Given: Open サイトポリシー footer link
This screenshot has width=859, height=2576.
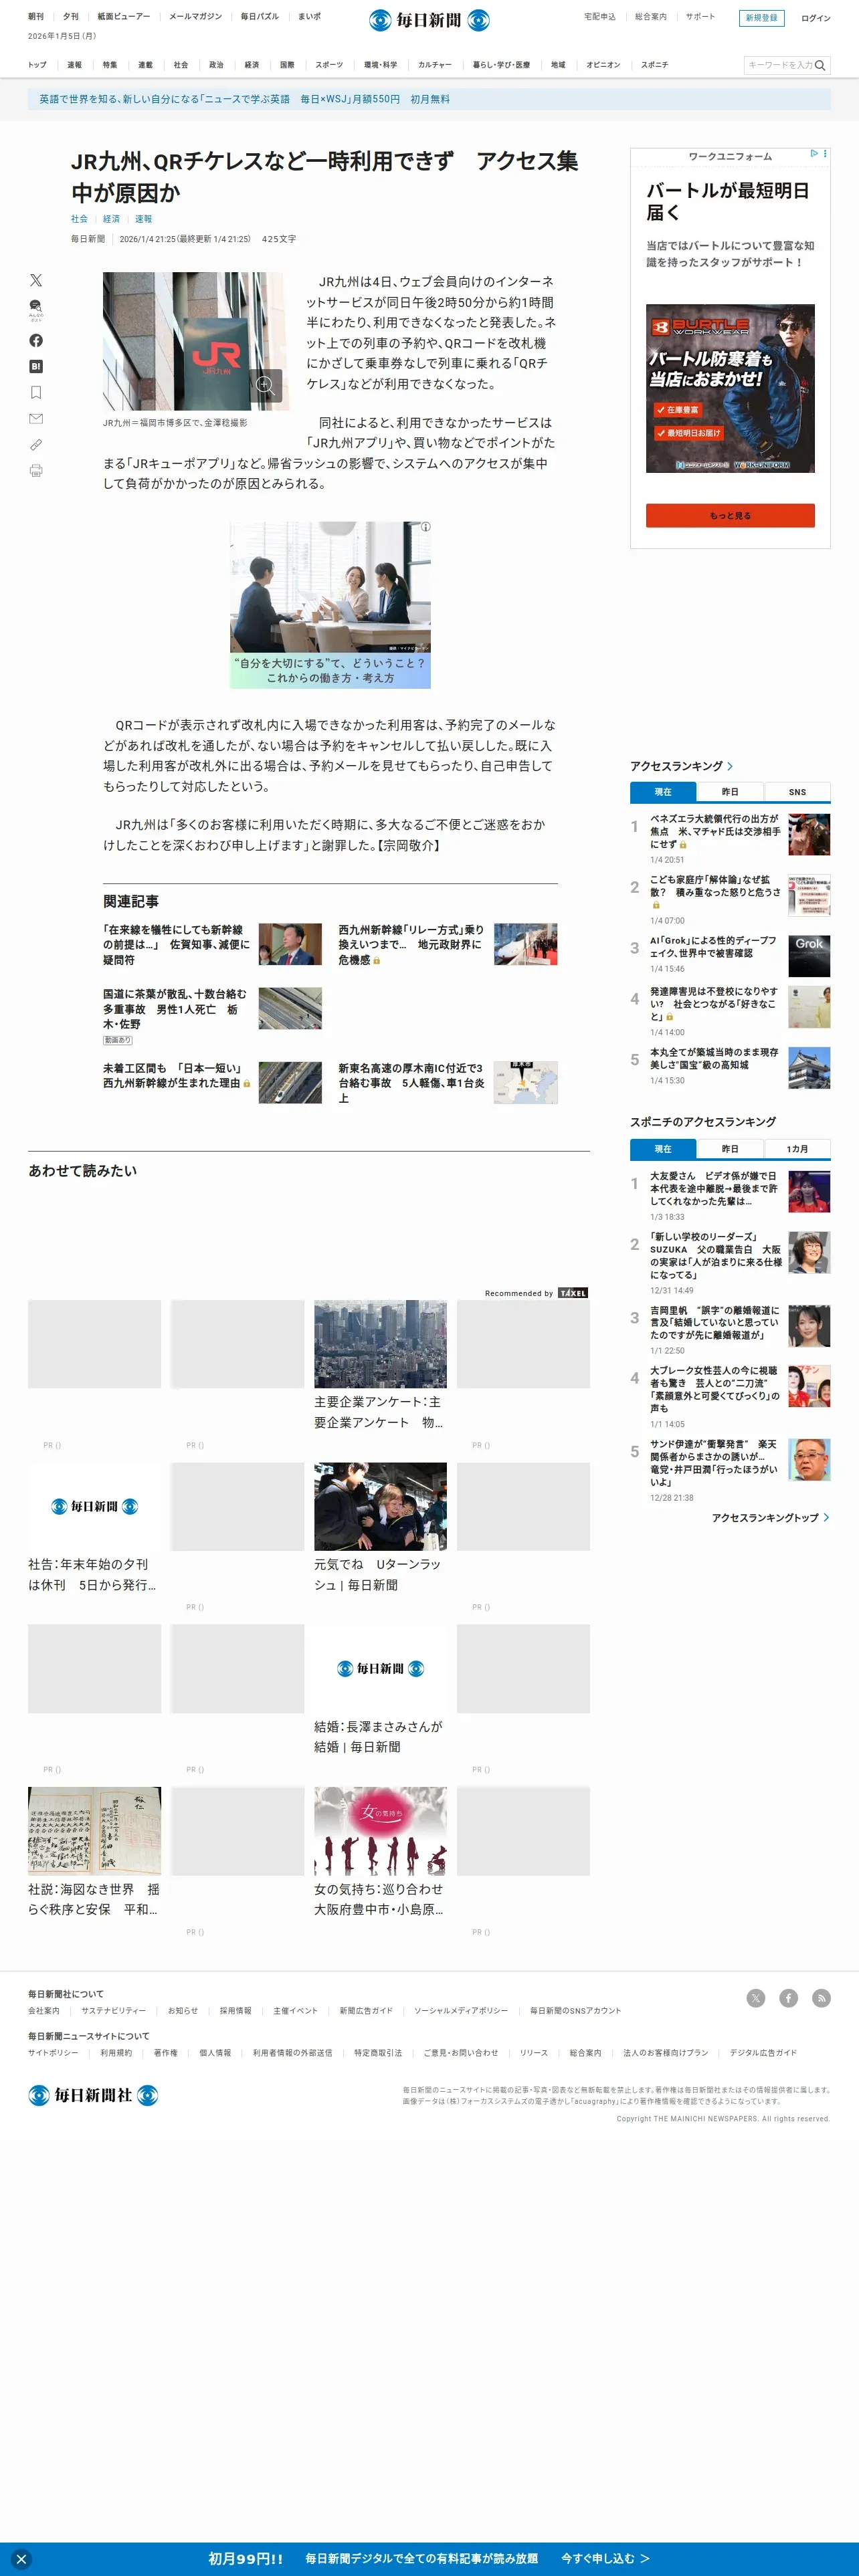Looking at the screenshot, I should [53, 2052].
